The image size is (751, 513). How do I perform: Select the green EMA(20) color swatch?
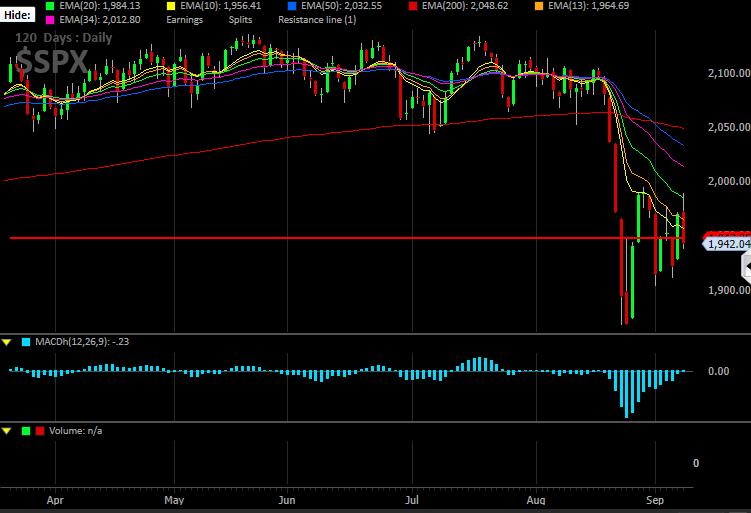50,6
